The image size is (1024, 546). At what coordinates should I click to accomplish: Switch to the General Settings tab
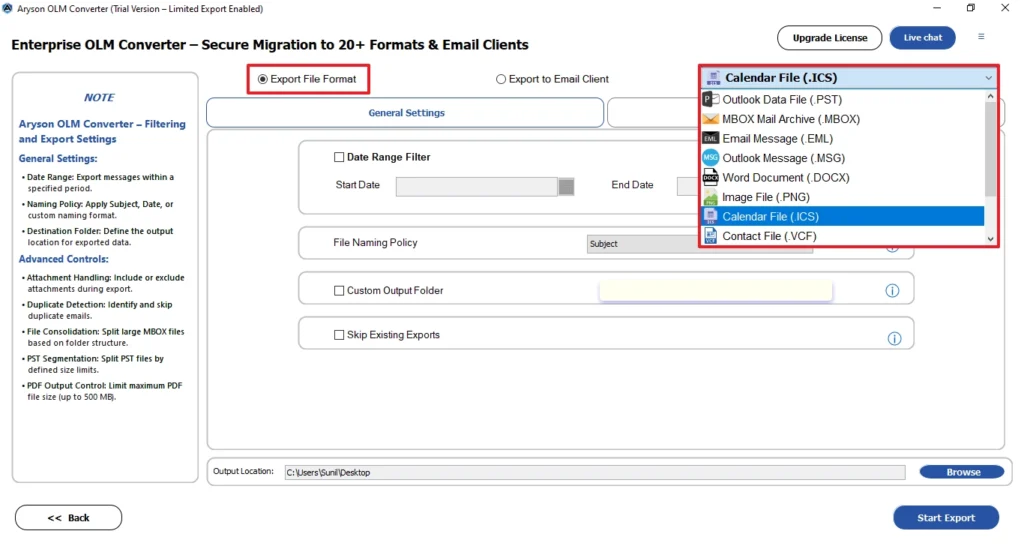tap(406, 113)
